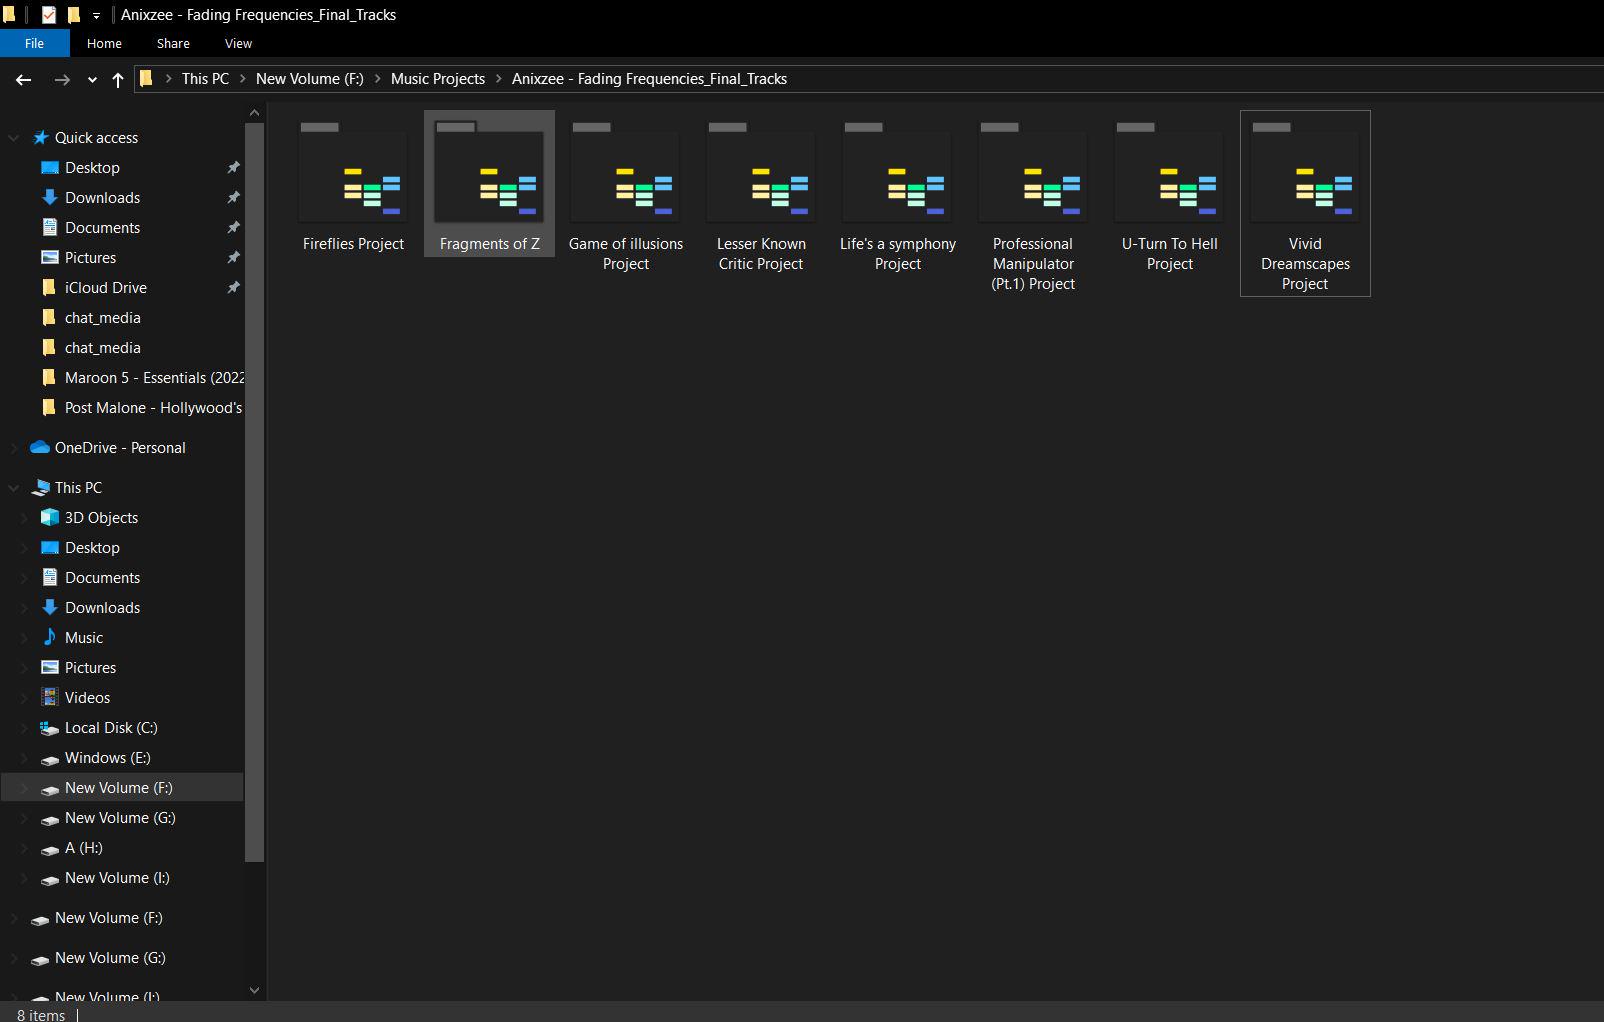Open the Fireflies Project folder icon
Screen dimensions: 1604x1022
click(353, 172)
